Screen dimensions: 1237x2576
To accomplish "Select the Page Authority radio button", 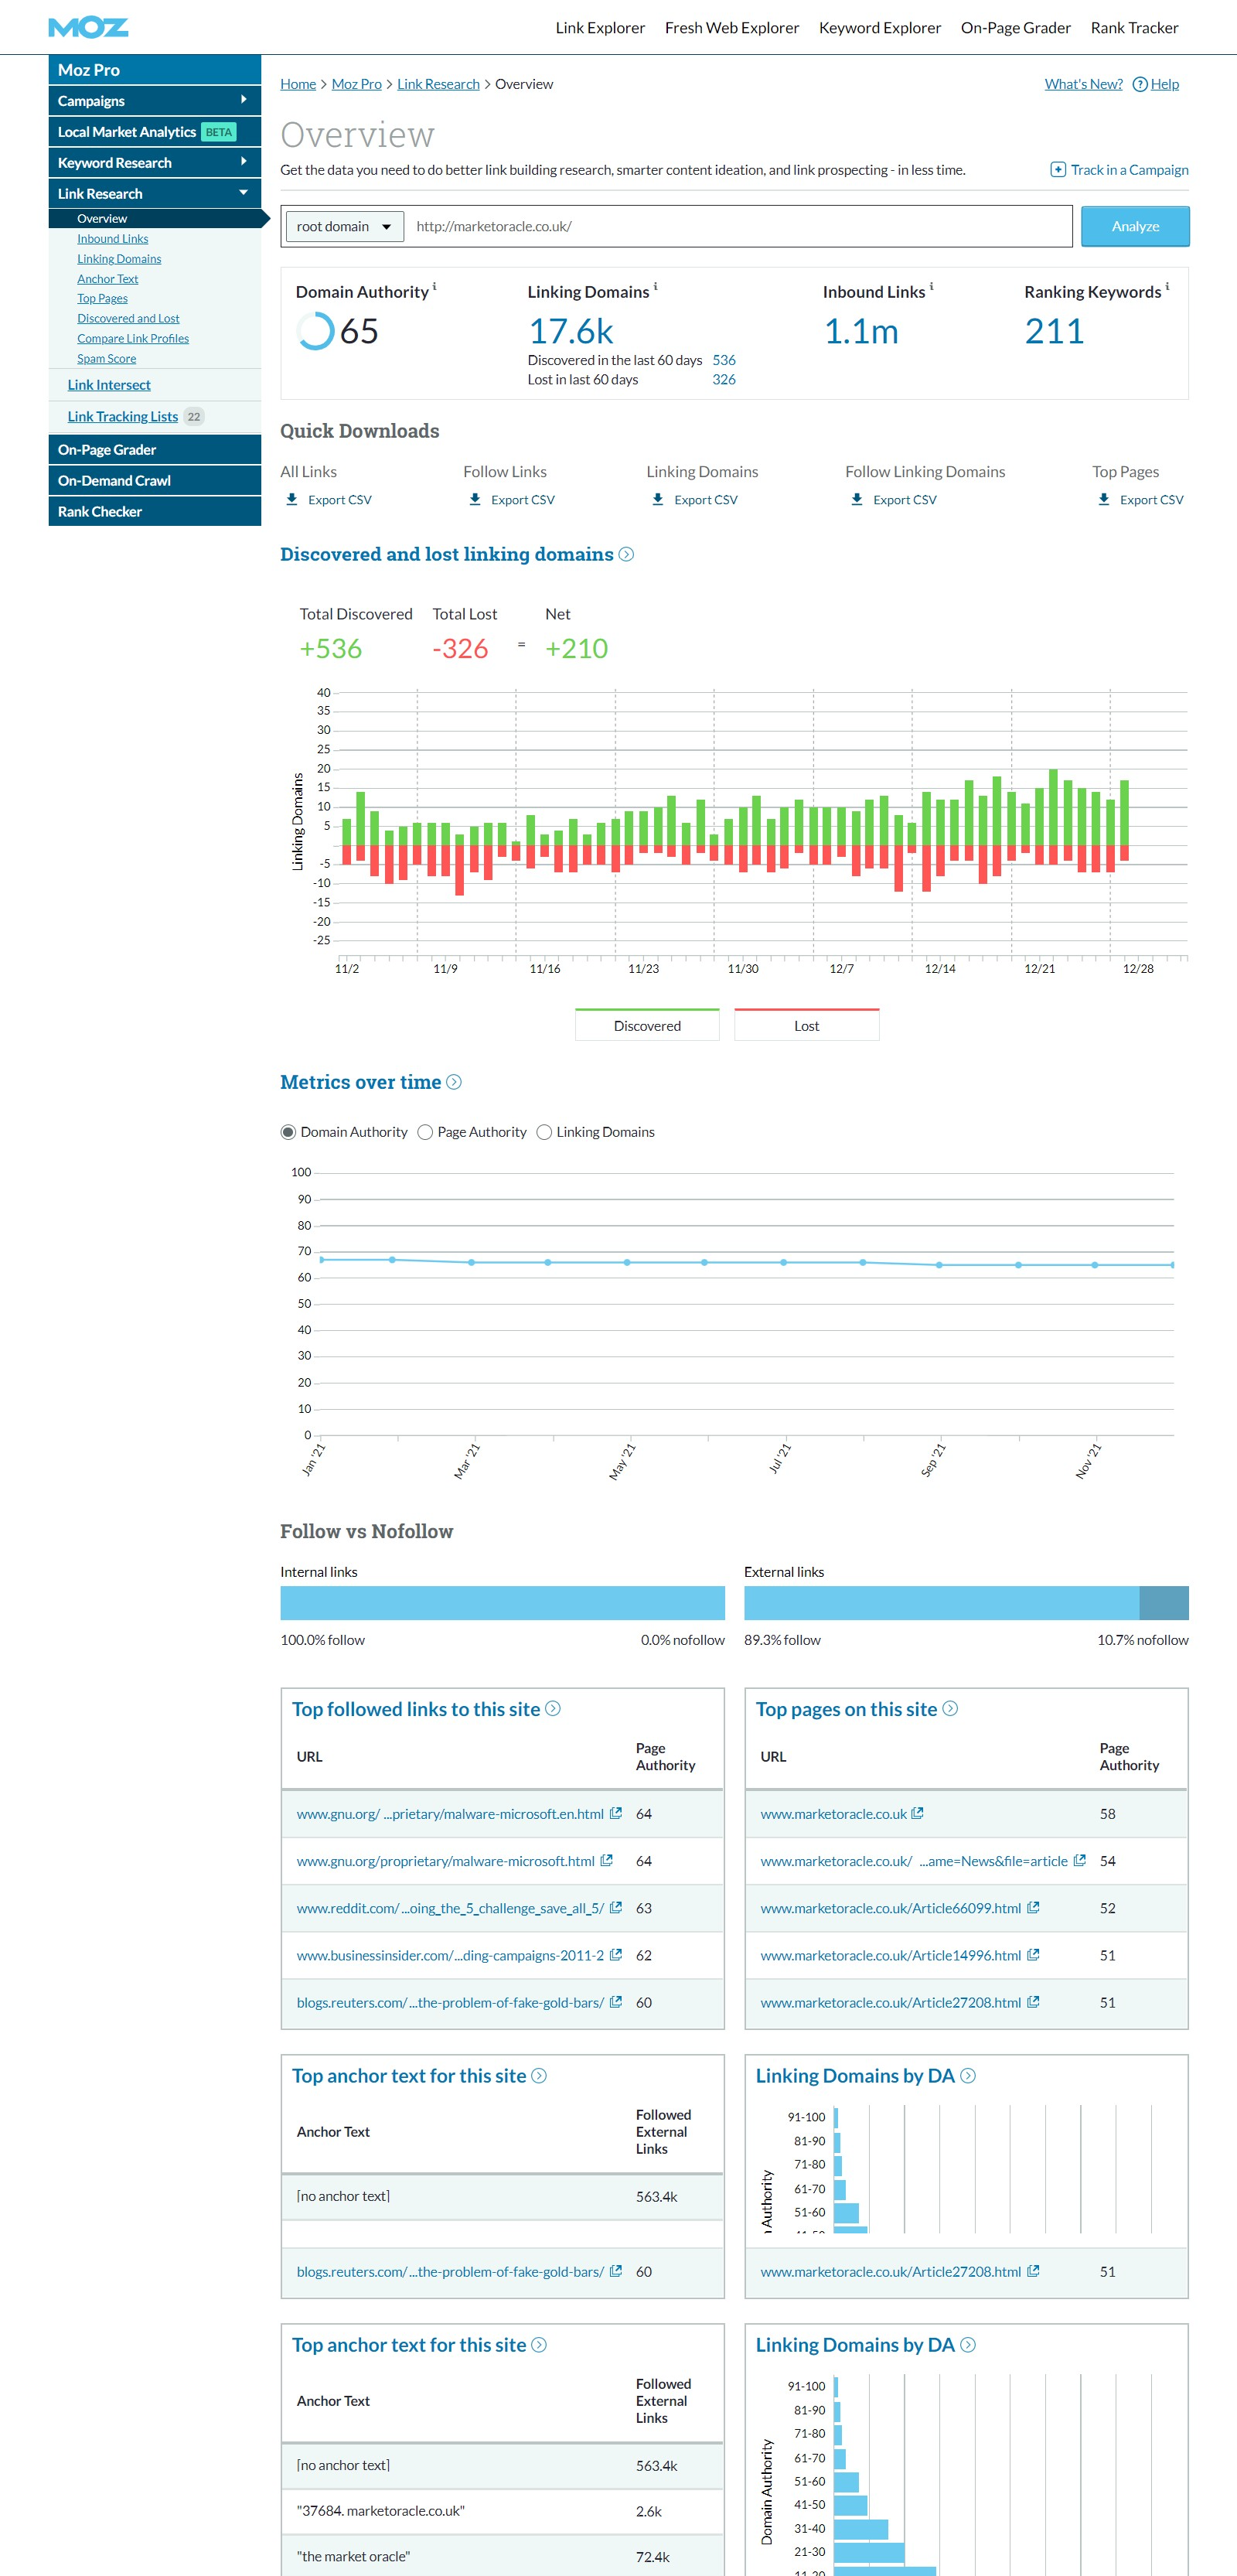I will click(425, 1132).
